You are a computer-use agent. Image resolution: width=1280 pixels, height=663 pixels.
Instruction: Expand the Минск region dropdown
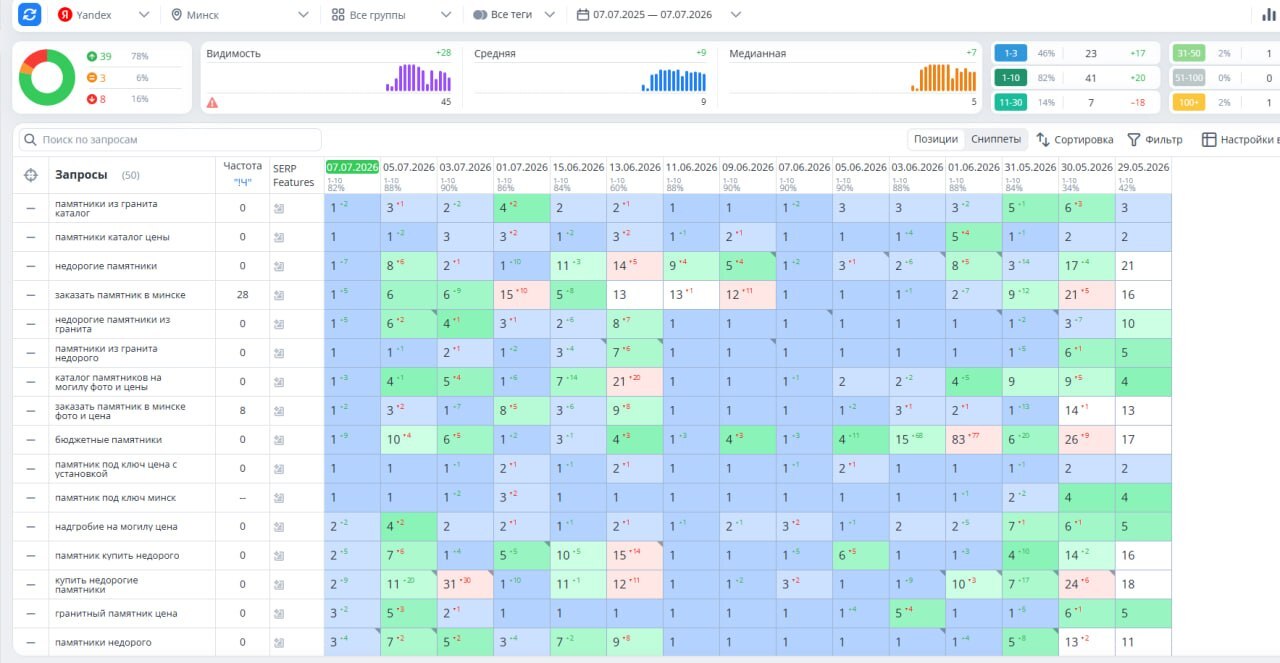pos(240,15)
